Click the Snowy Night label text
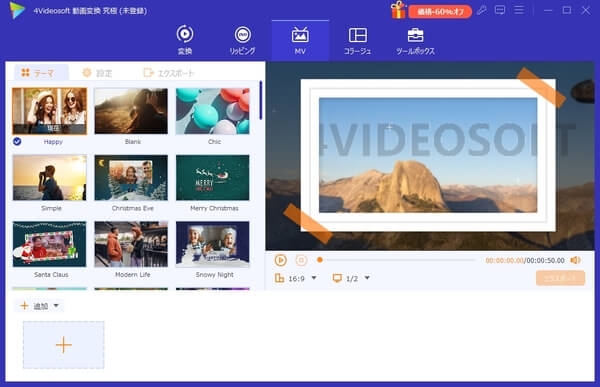The image size is (600, 387). point(214,274)
